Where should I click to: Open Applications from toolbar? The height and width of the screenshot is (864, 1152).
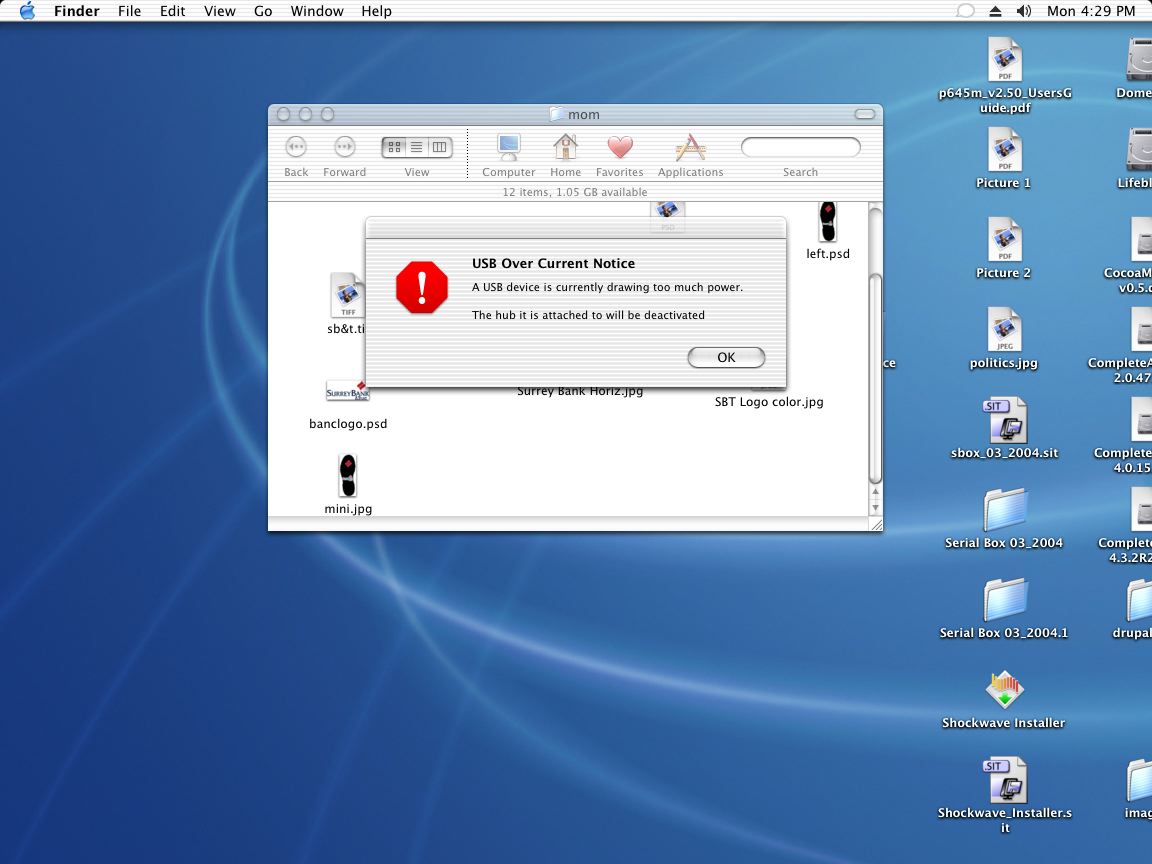(691, 155)
